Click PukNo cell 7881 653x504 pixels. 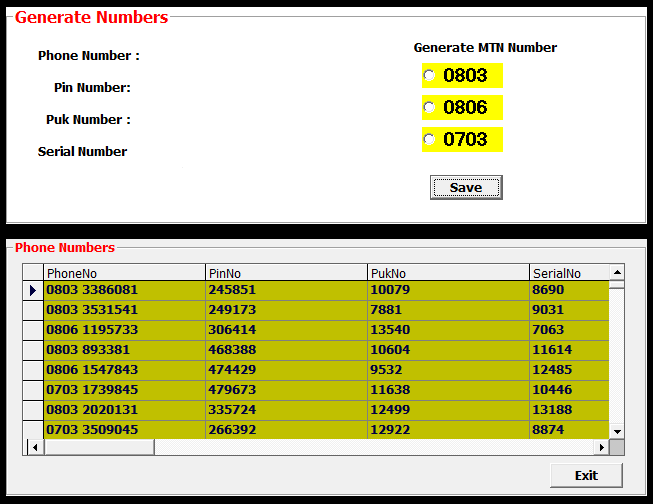[x=449, y=310]
